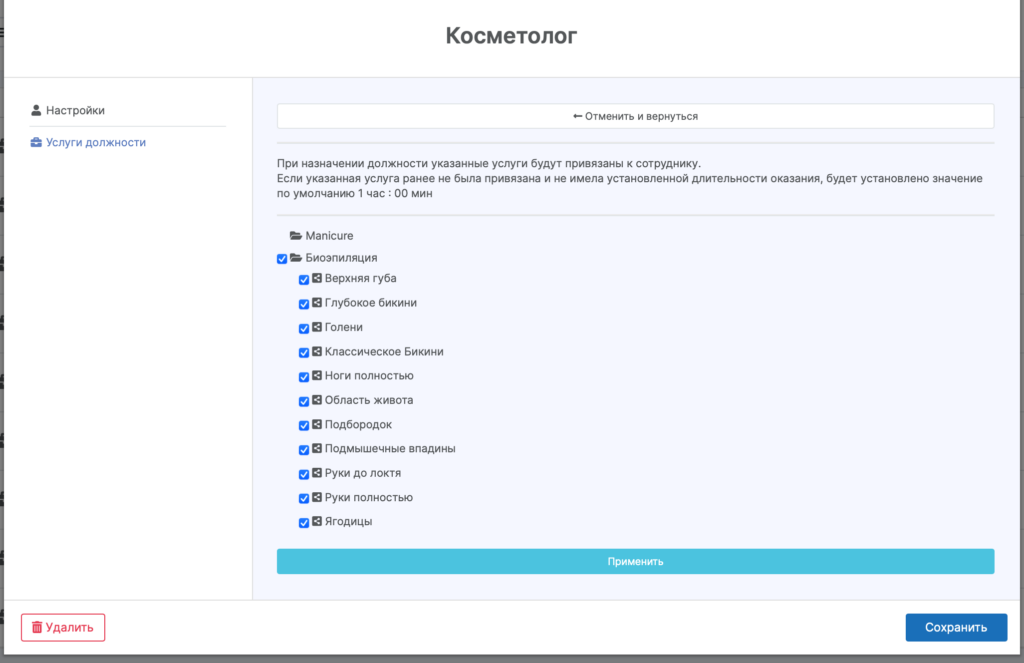Open the Настройки tab

point(75,111)
